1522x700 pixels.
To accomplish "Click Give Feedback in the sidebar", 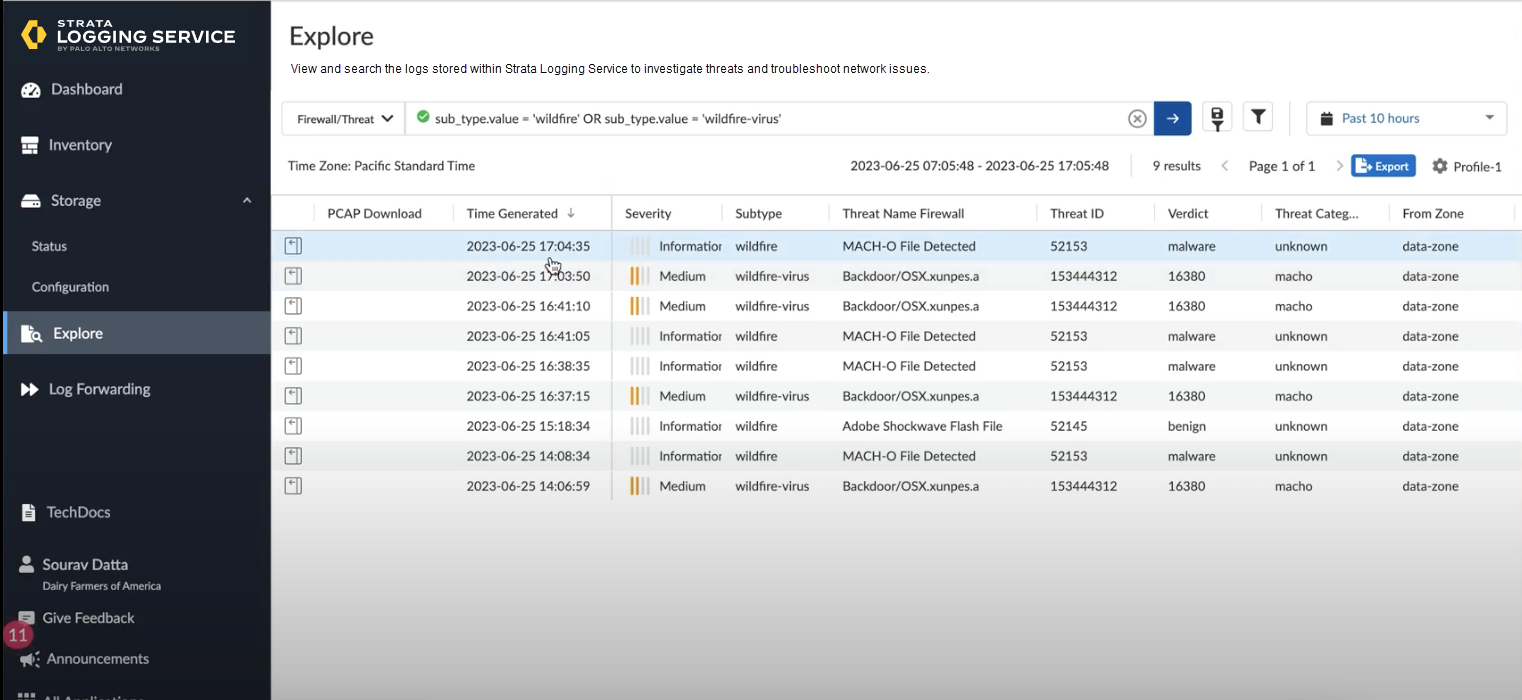I will tap(88, 618).
